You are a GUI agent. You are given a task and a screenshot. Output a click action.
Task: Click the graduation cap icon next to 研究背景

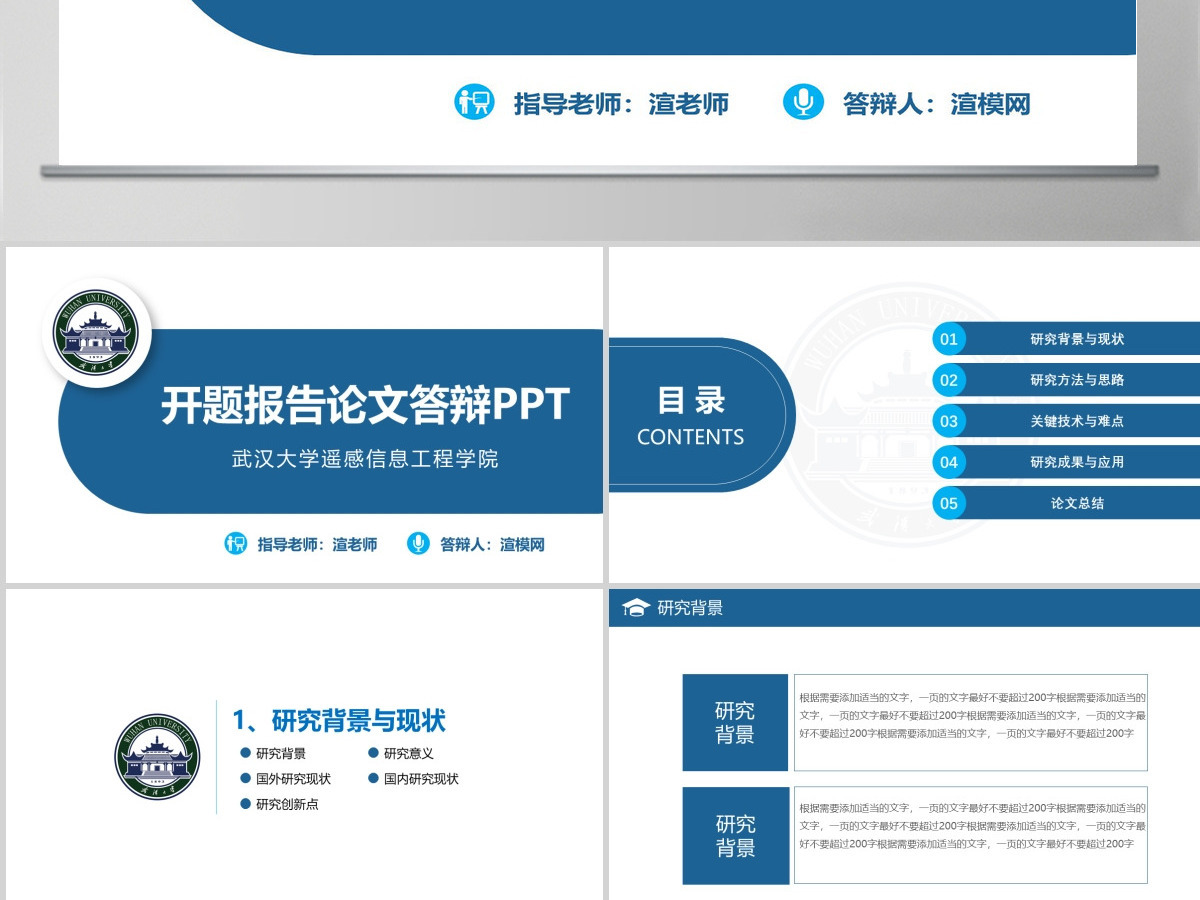tap(636, 607)
